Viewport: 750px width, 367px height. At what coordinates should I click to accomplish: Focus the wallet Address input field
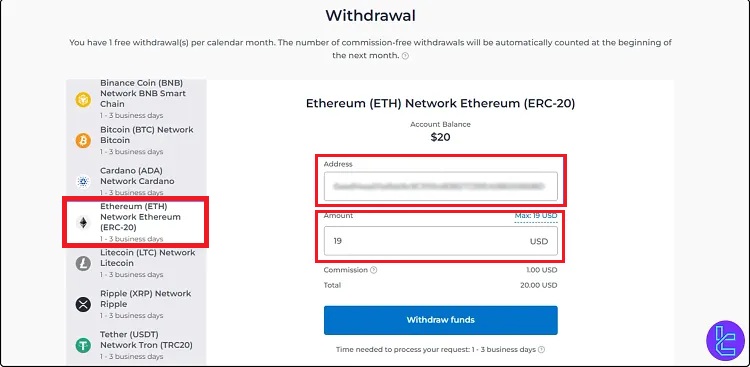[441, 186]
